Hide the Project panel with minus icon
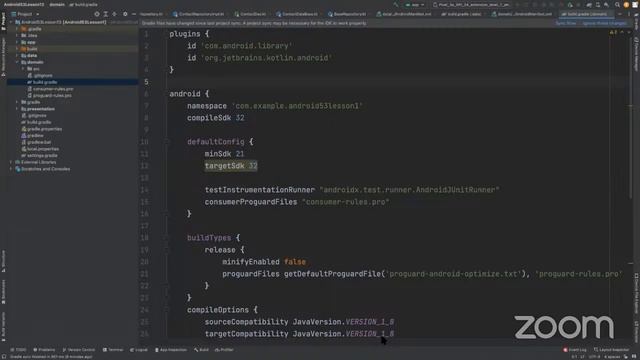Screen dimensions: 640x360 133,14
